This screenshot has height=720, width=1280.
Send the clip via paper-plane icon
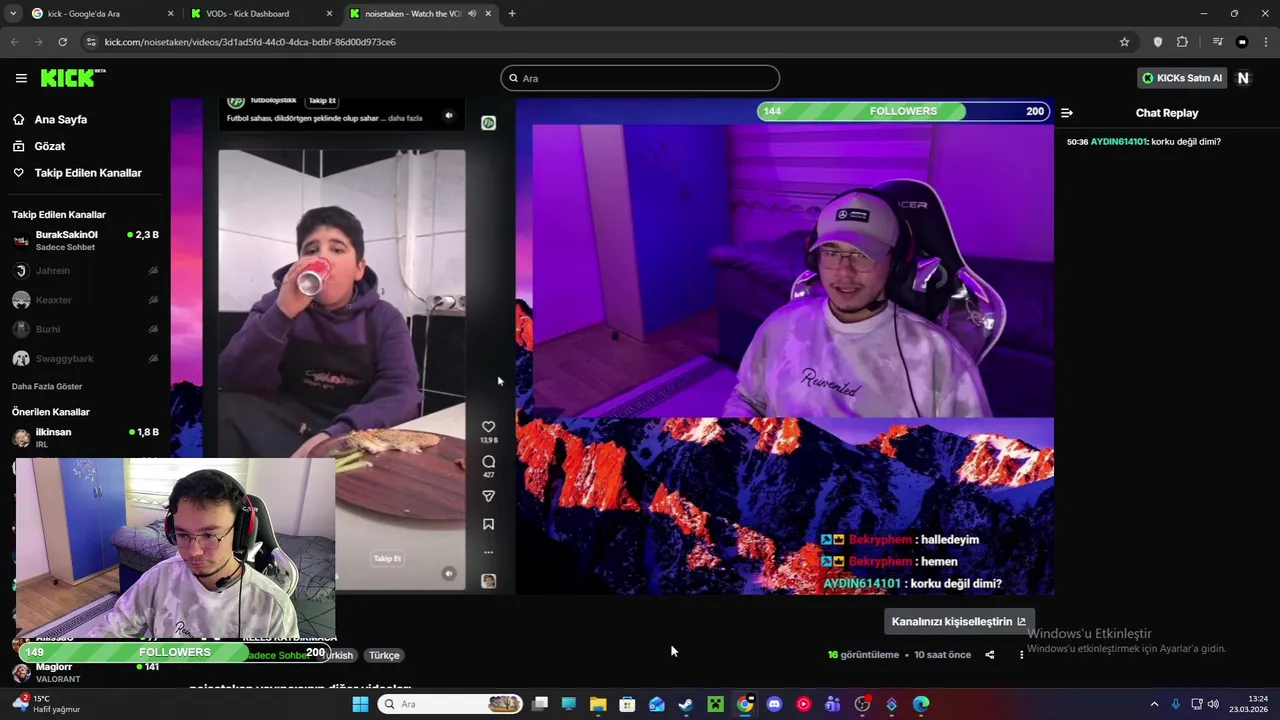pyautogui.click(x=488, y=496)
